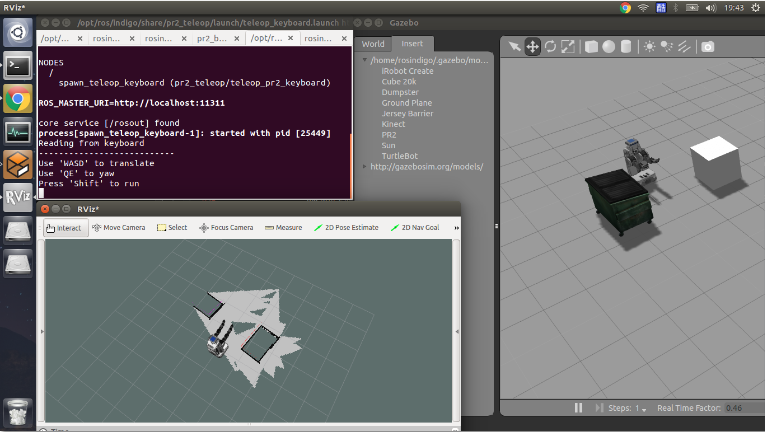Activate the Focus Camera tool in RViz
Viewport: 765px width, 432px height.
pos(226,227)
